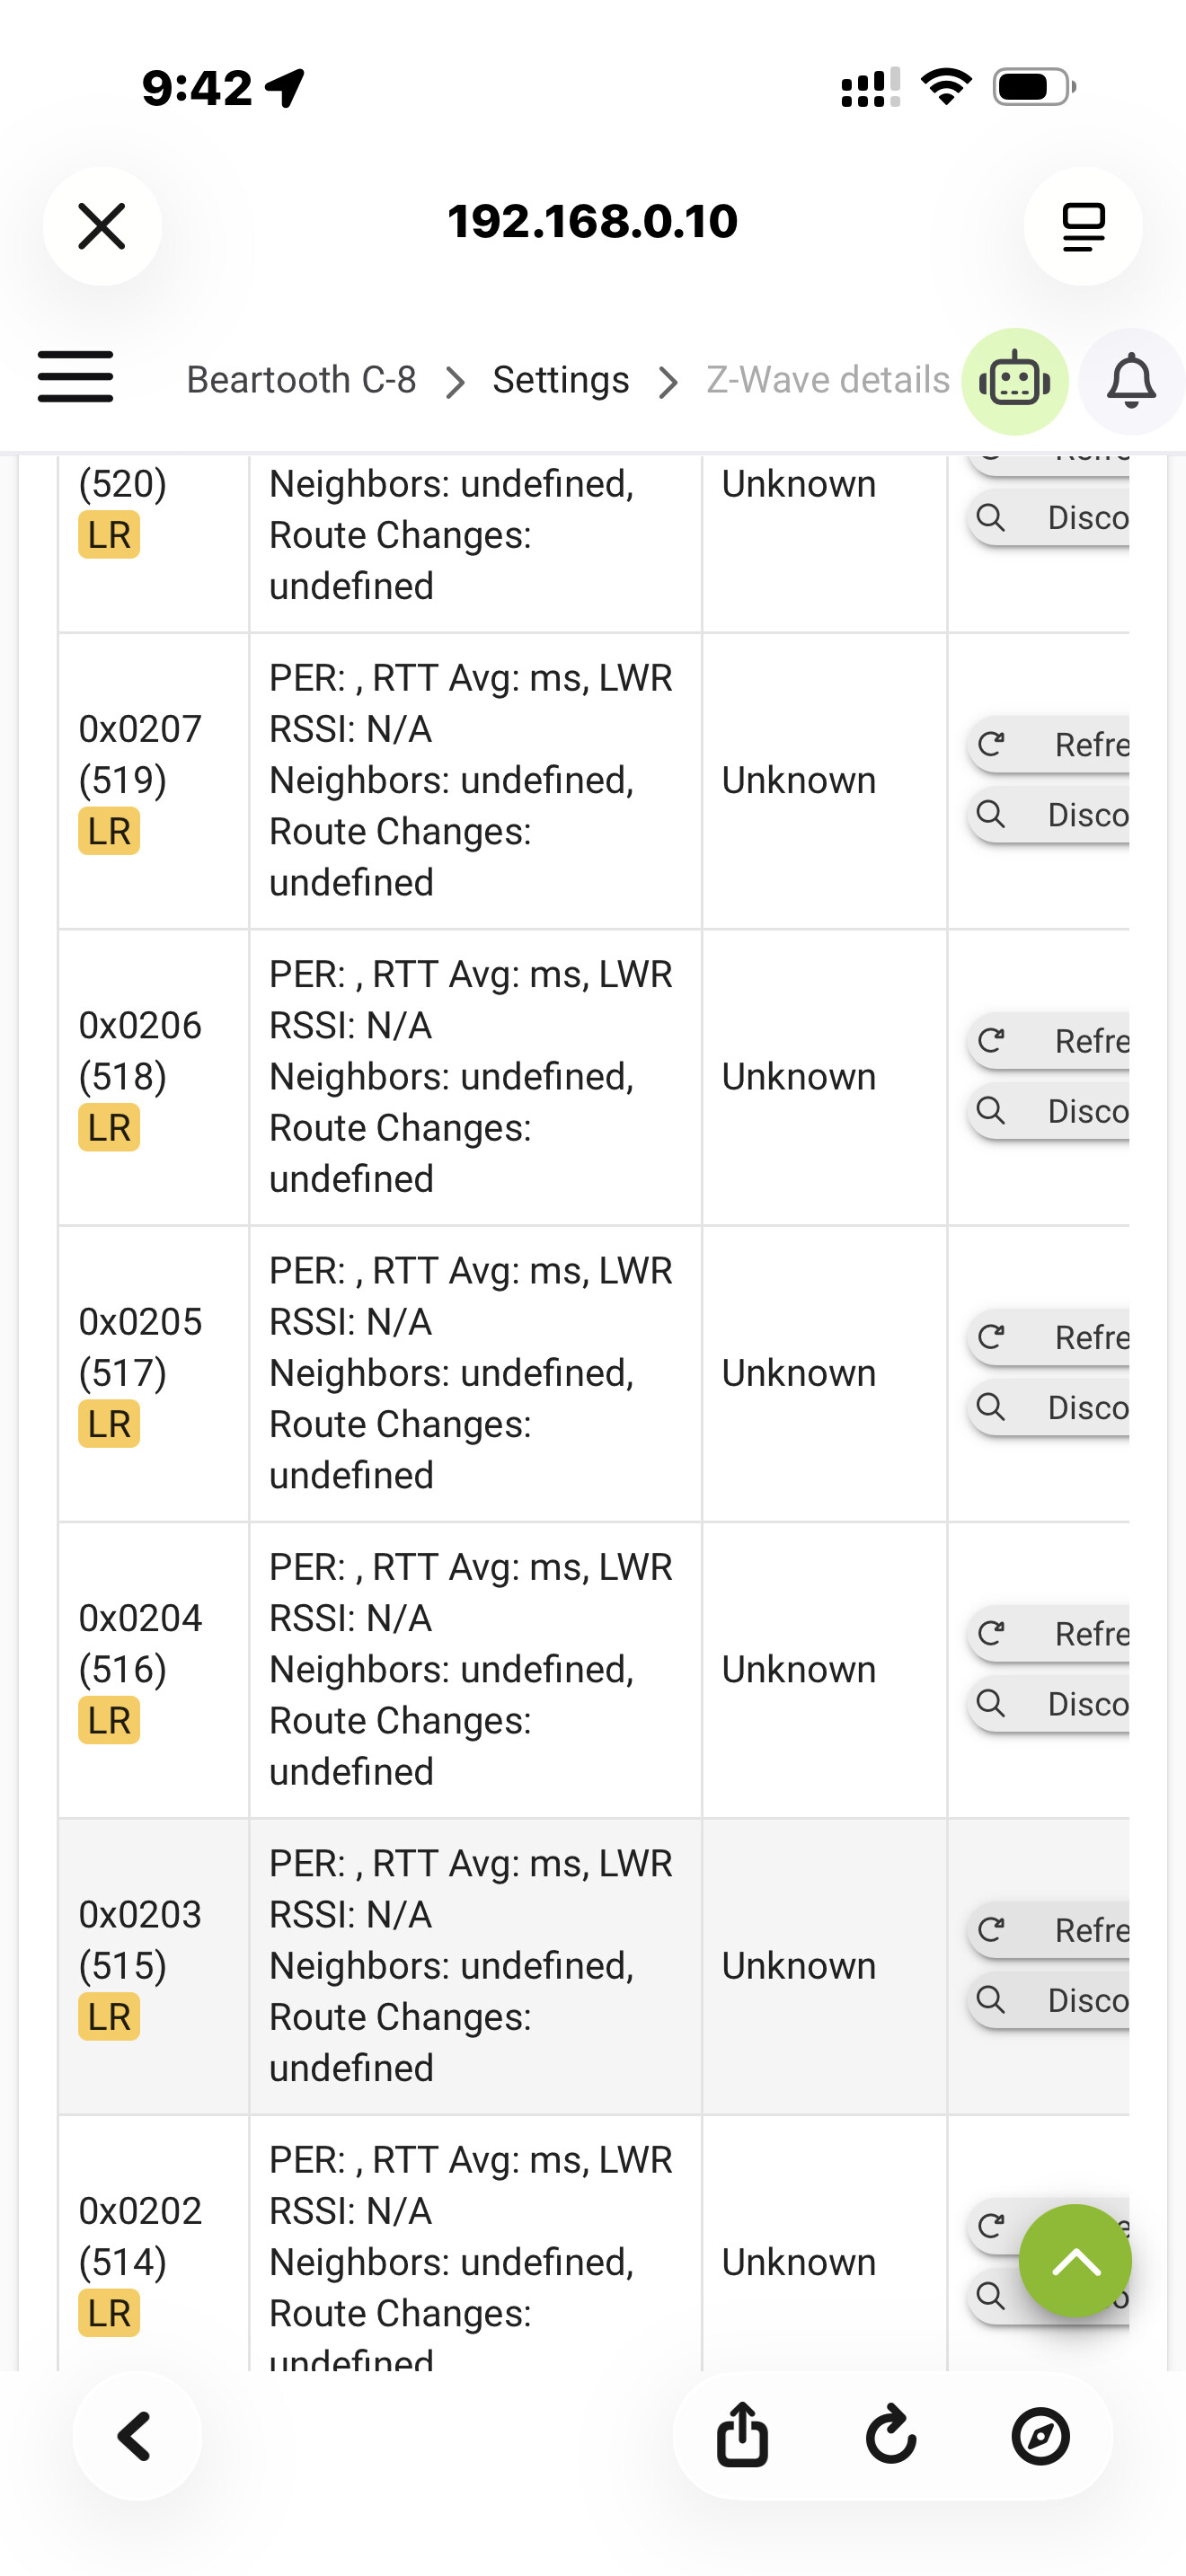Close the in-app browser with X
Viewport: 1186px width, 2576px height.
102,226
